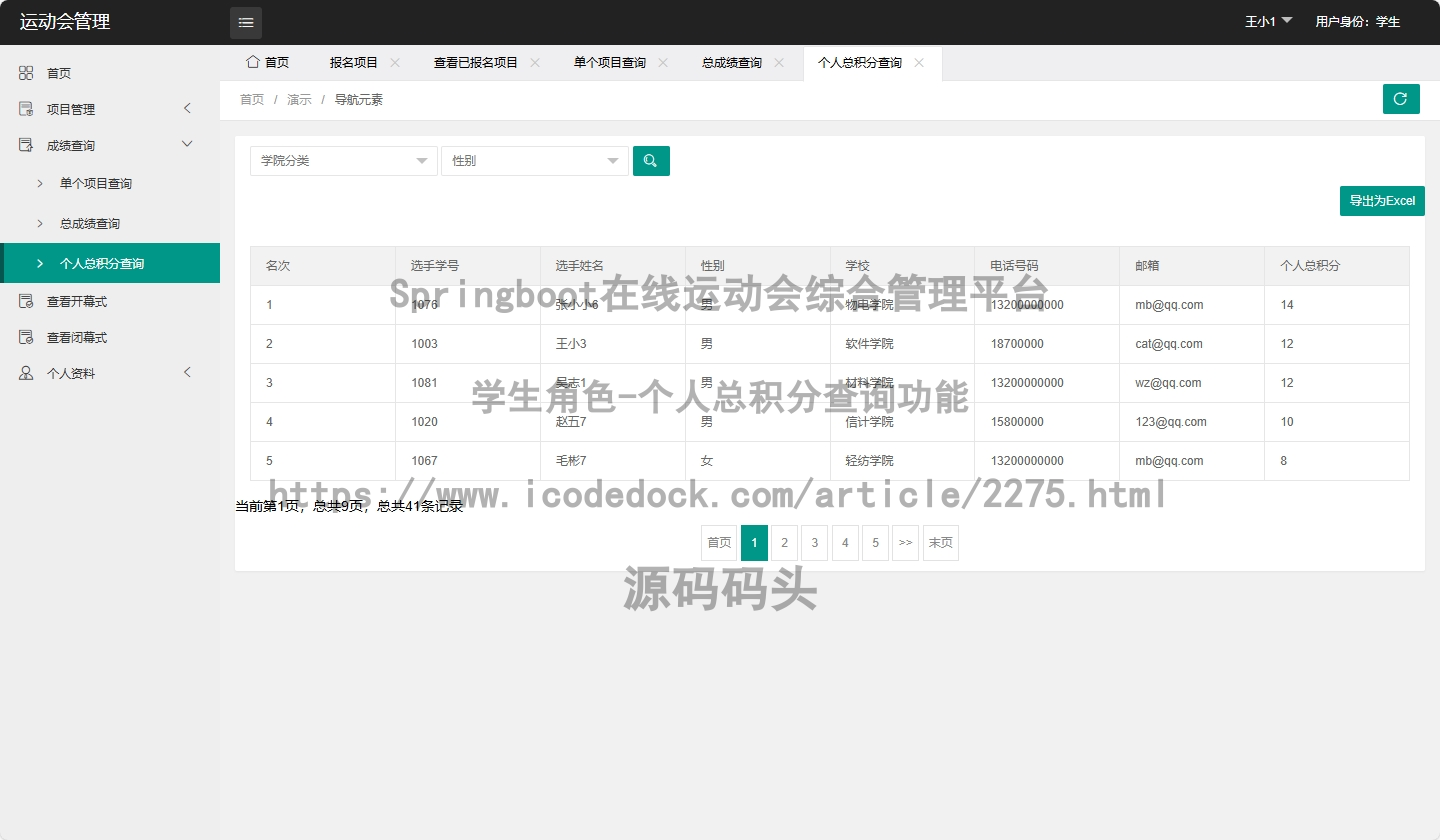Open the 王小1 user dropdown
Image resolution: width=1440 pixels, height=840 pixels.
(x=1268, y=21)
